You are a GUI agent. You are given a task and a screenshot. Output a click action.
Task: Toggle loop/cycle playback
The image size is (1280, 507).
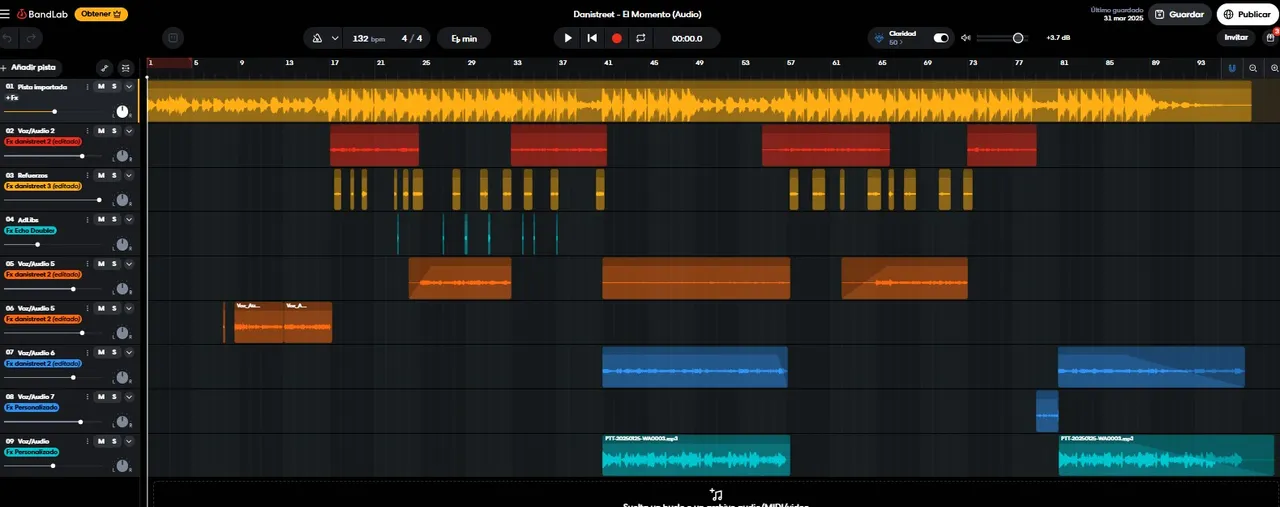[x=640, y=38]
